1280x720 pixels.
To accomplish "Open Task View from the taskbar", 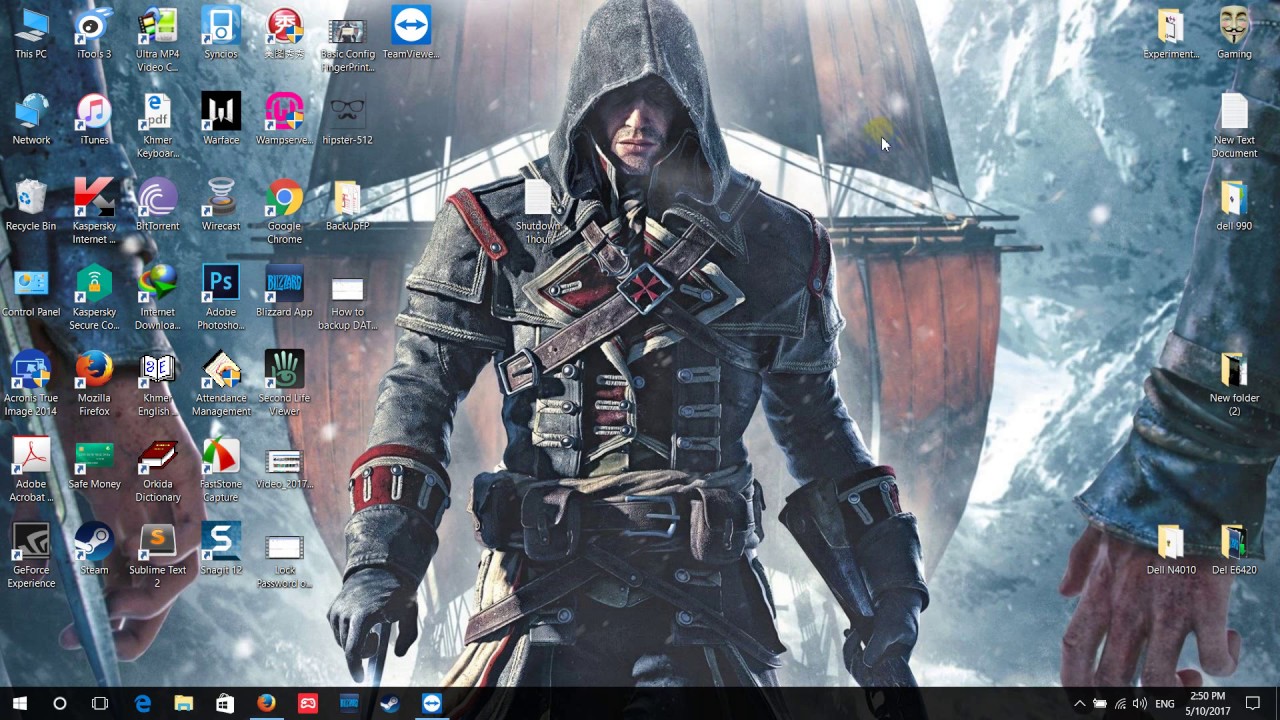I will coord(100,704).
